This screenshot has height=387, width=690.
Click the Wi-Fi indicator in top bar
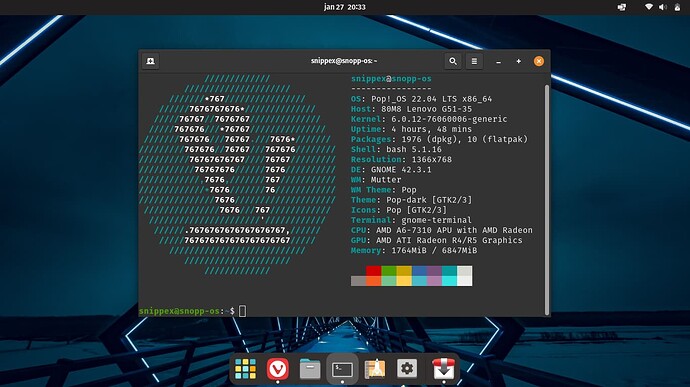coord(649,7)
